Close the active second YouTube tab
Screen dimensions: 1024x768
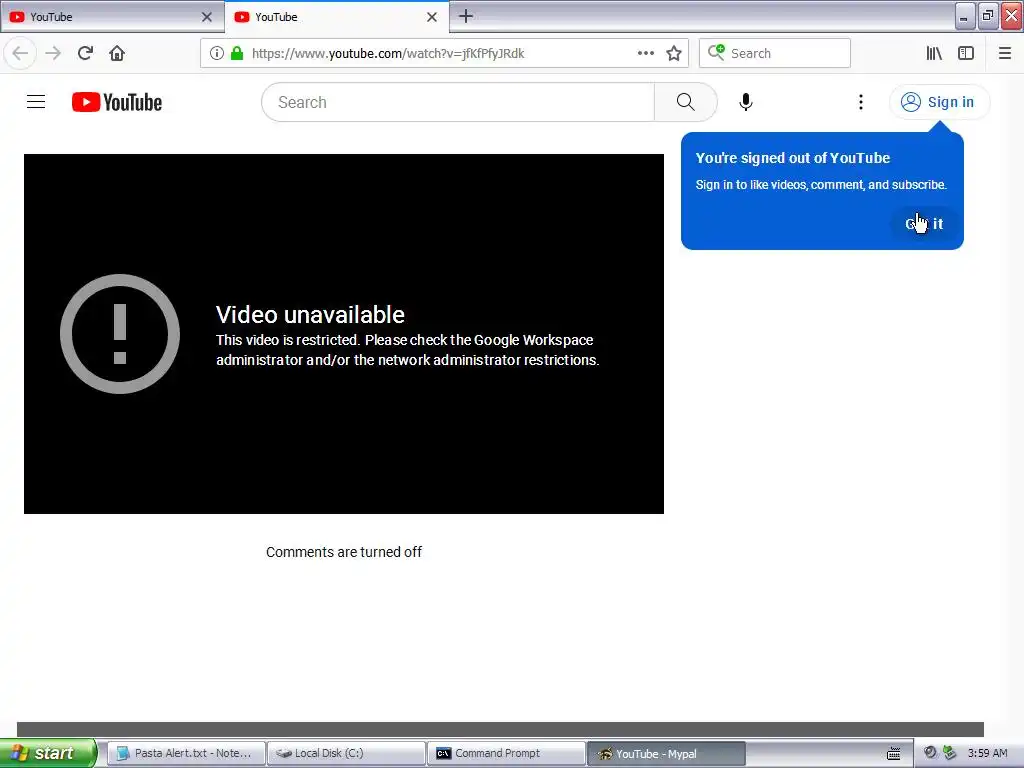point(432,17)
